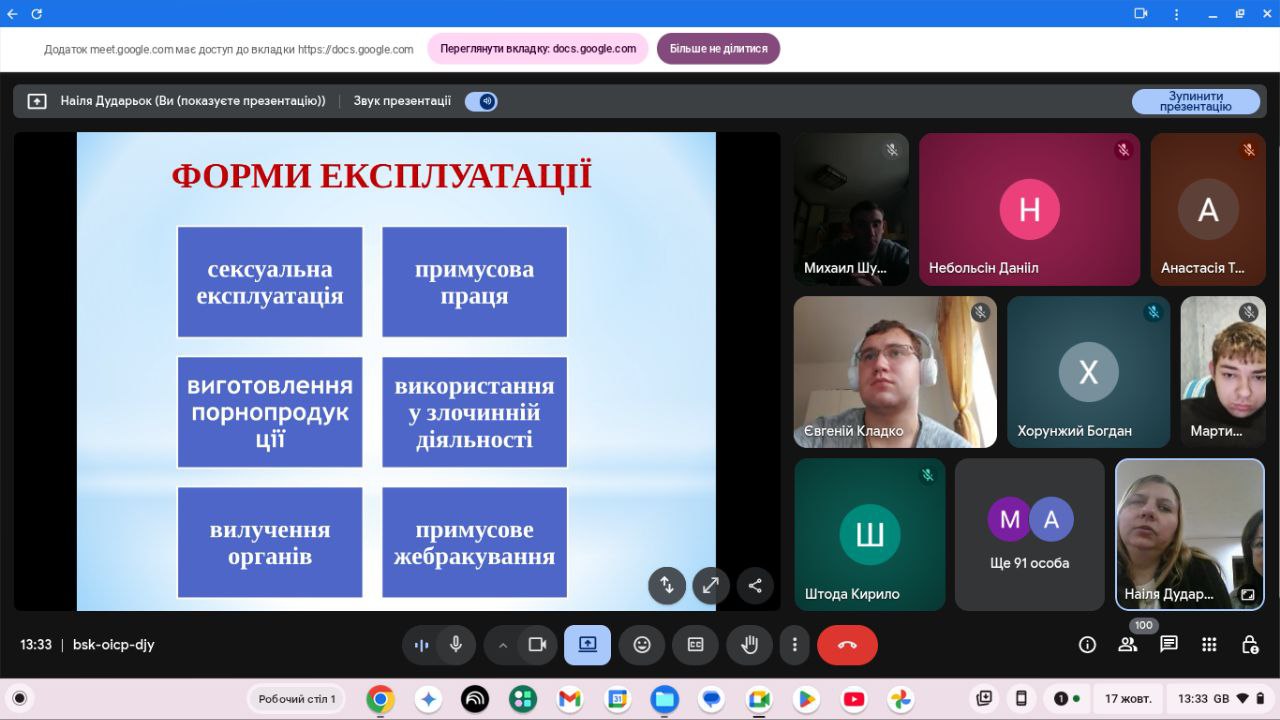Viewport: 1280px width, 720px height.
Task: Open host controls lock icon
Action: click(x=1249, y=645)
